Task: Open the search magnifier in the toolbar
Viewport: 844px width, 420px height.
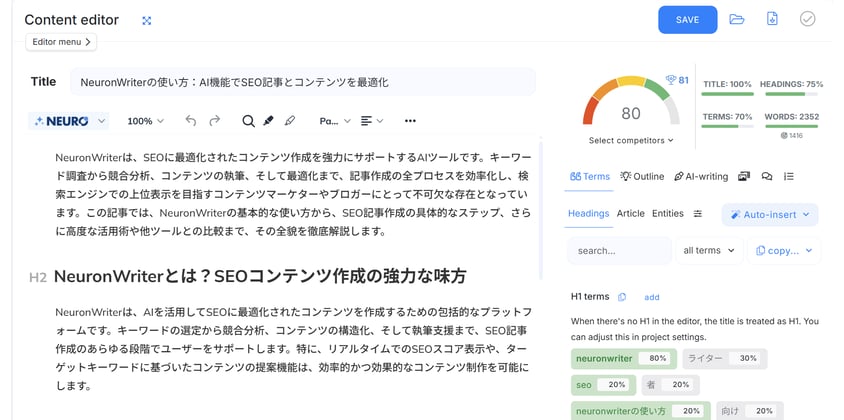Action: click(248, 121)
